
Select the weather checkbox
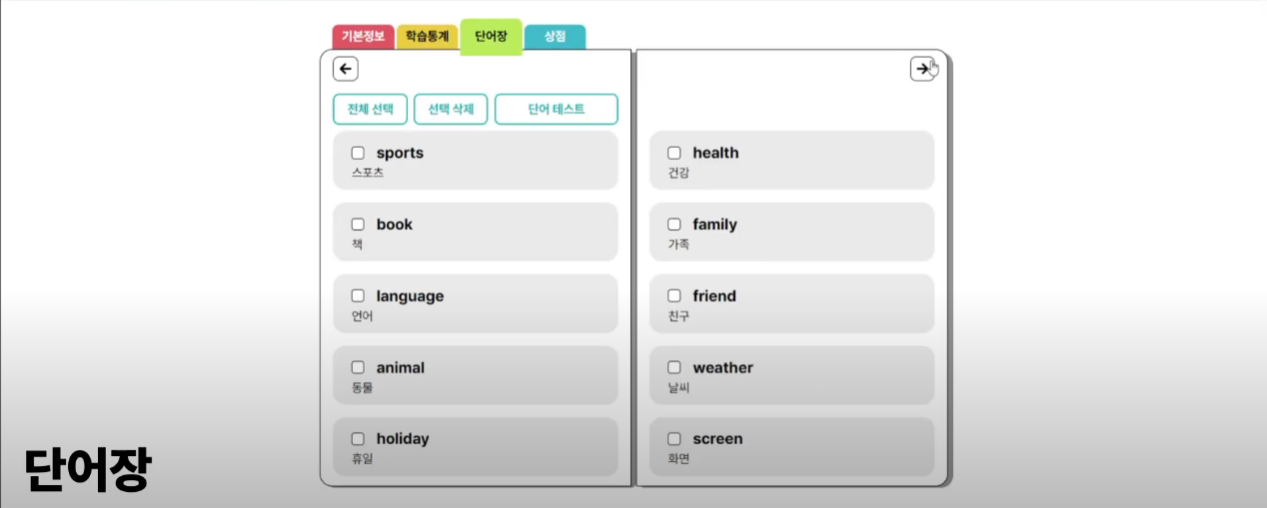coord(674,368)
